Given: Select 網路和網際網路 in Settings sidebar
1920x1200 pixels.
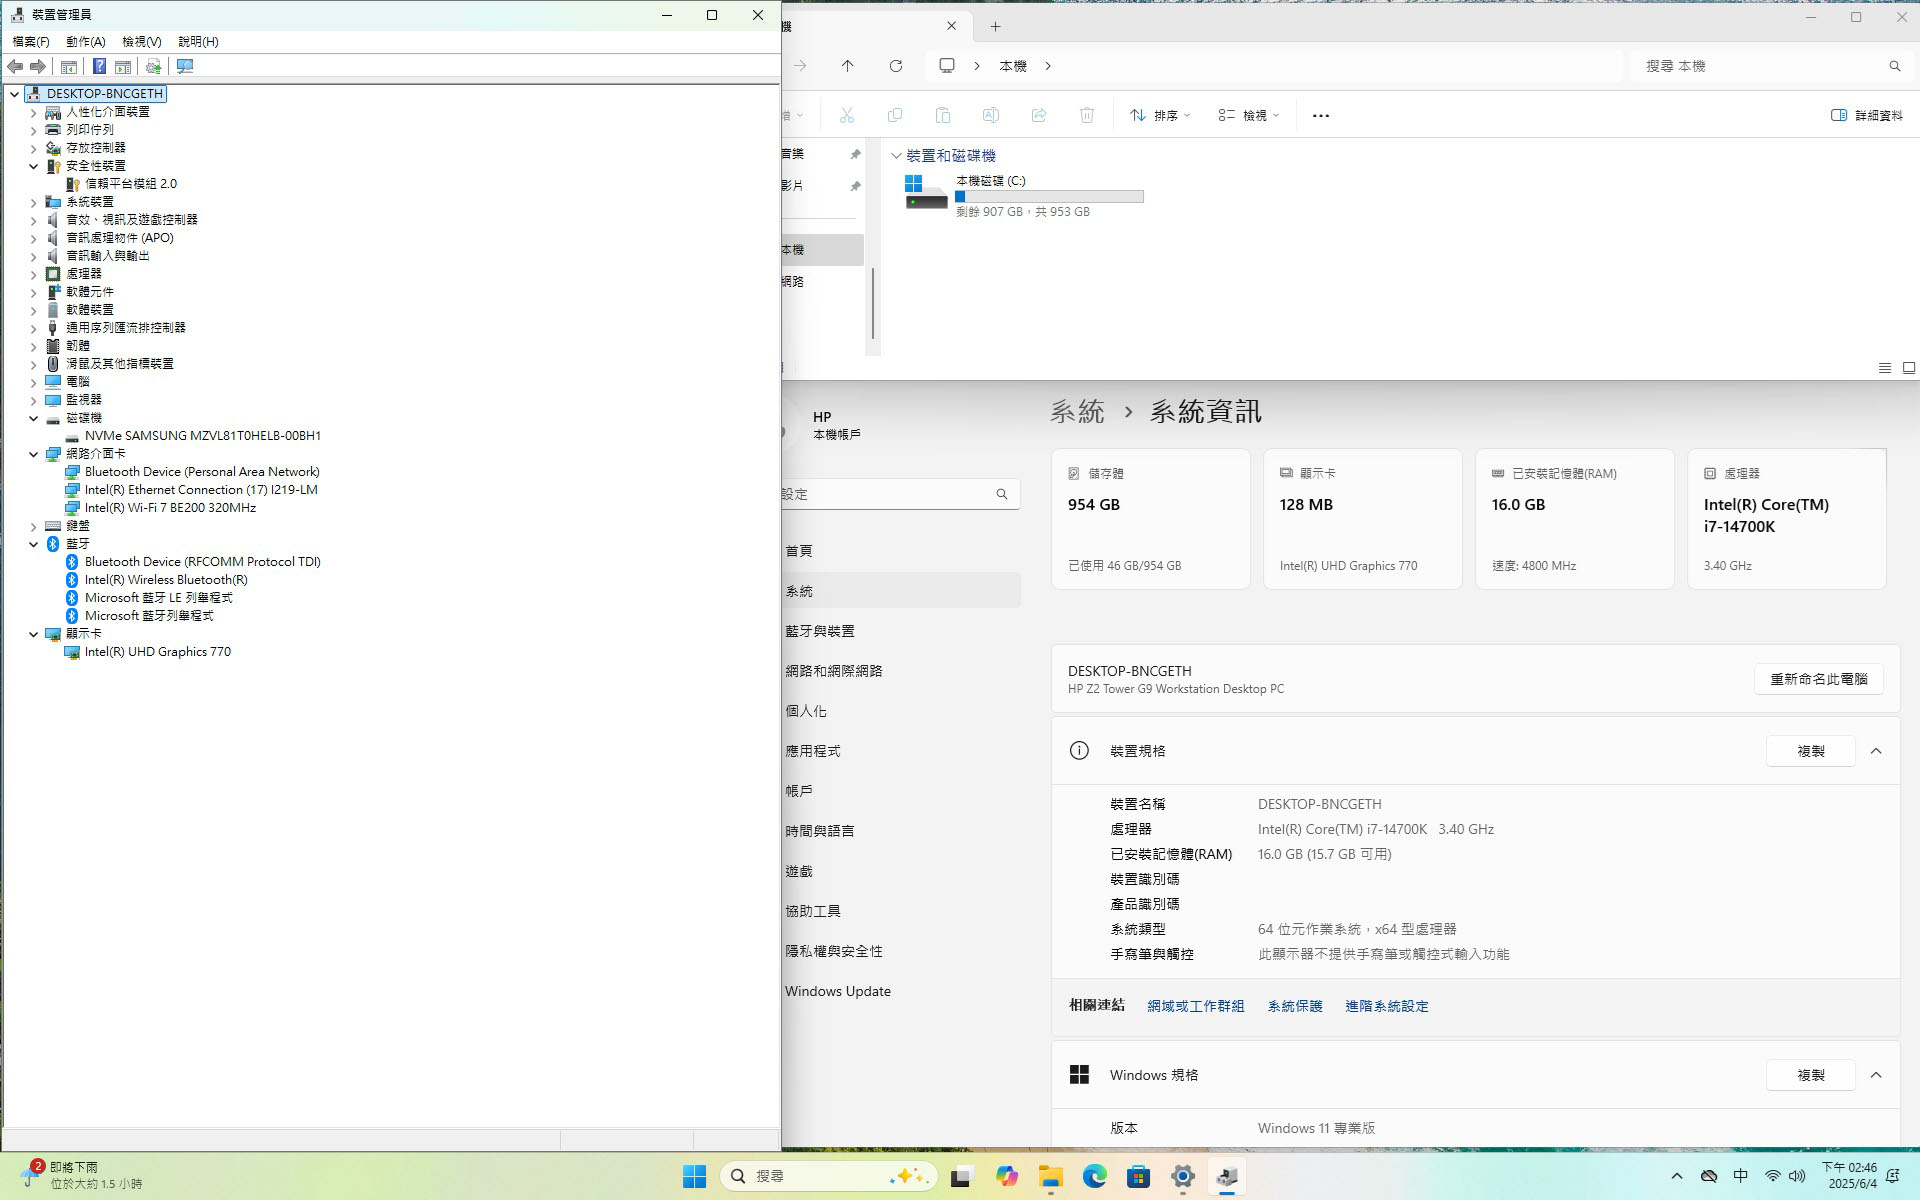Looking at the screenshot, I should 833,671.
